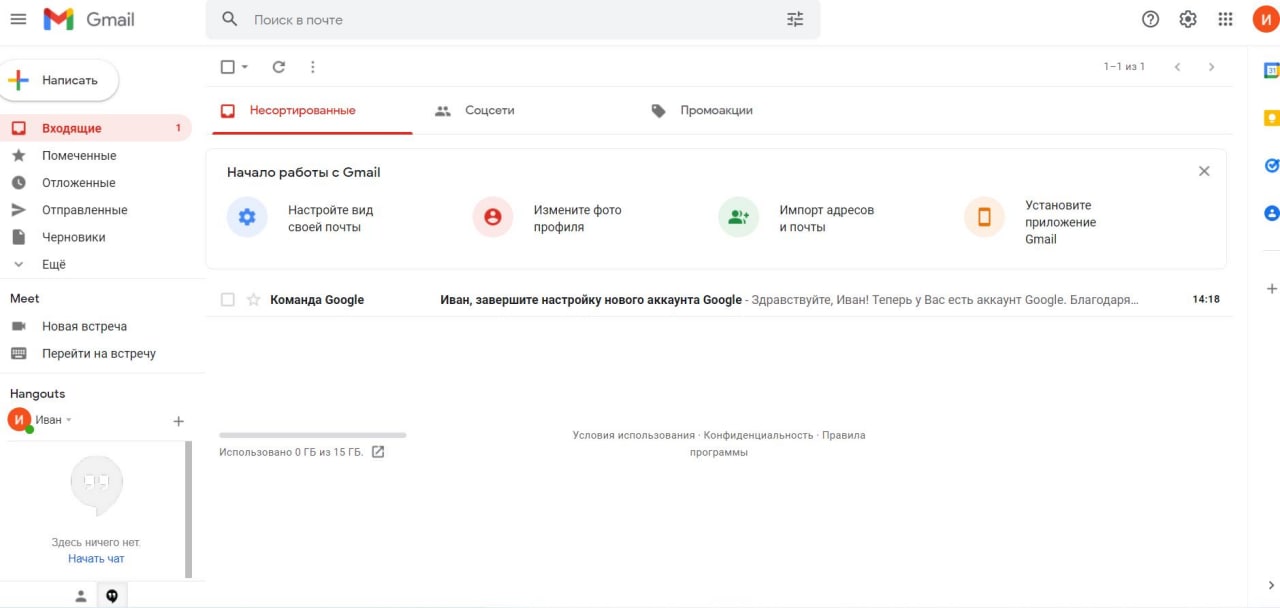Click the Написать compose button
1280x608 pixels.
(x=58, y=80)
